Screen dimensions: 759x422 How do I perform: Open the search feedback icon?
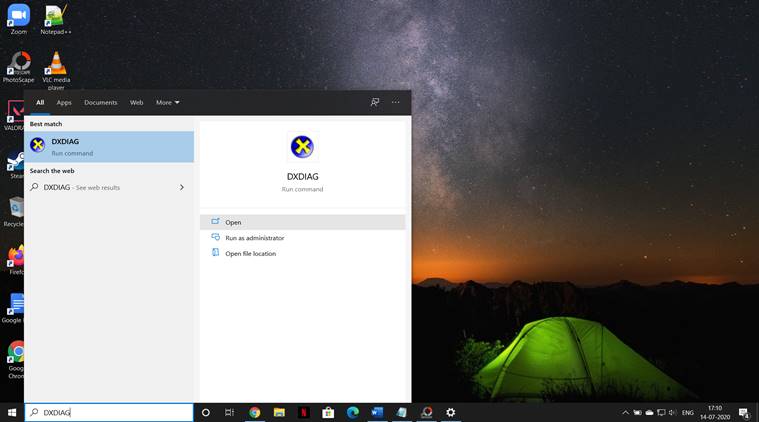tap(375, 102)
